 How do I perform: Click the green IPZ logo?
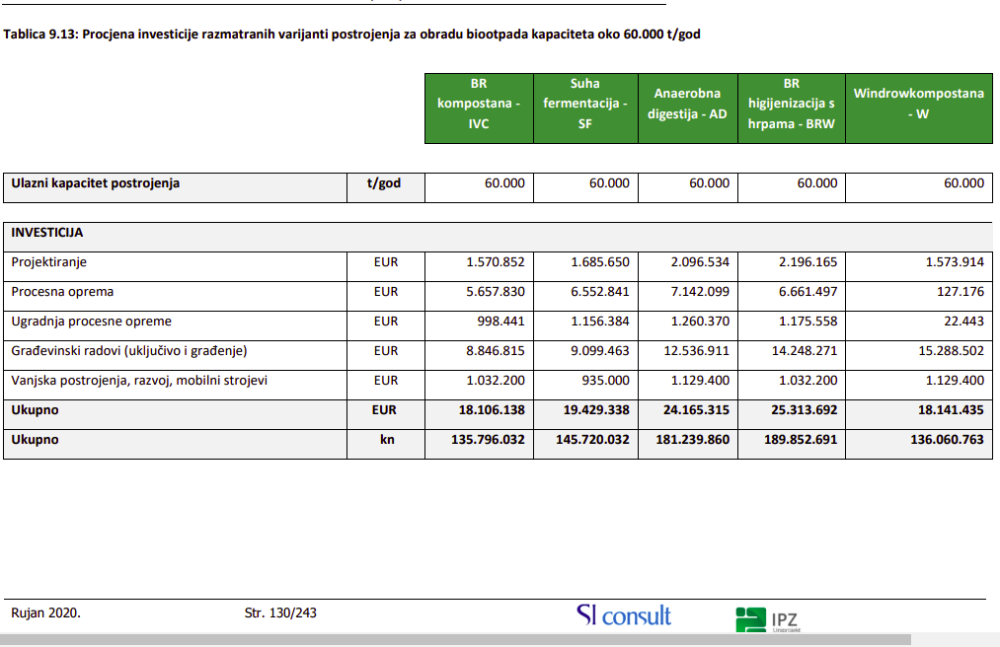coord(767,619)
